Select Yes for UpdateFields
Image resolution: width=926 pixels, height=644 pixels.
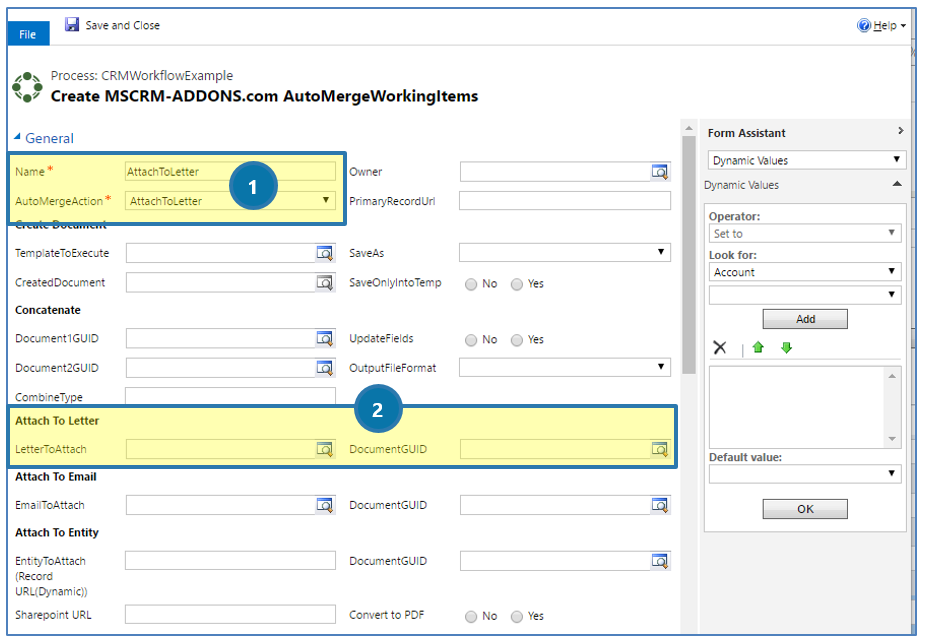(517, 340)
